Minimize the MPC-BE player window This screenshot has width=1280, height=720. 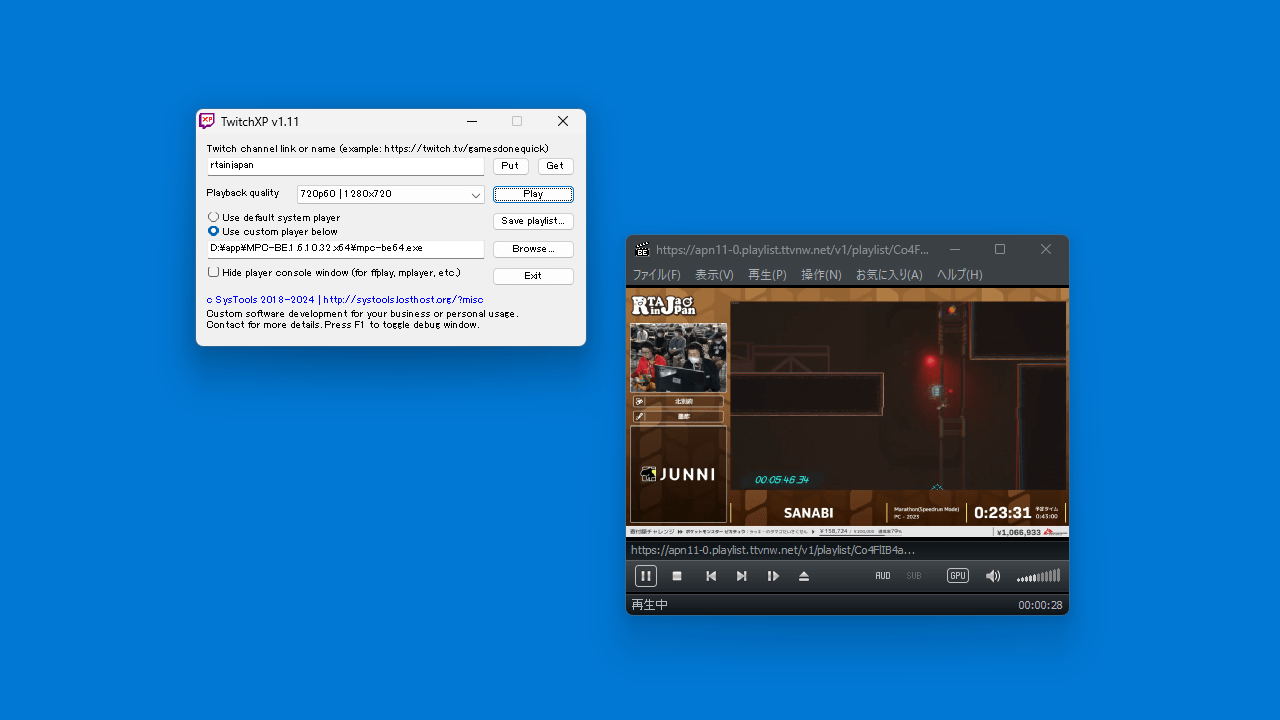pos(955,249)
